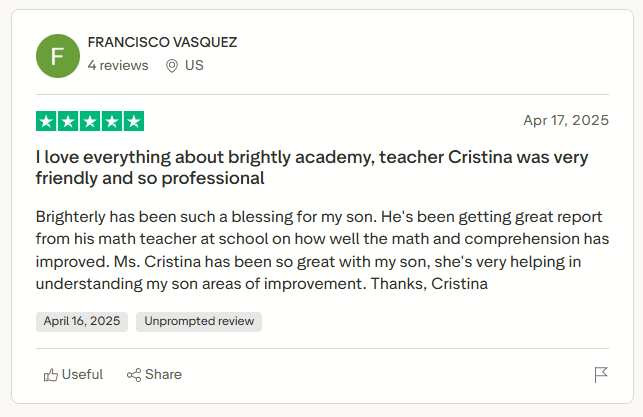Click the thumbs up icon
Viewport: 643px width, 417px height.
pos(51,375)
